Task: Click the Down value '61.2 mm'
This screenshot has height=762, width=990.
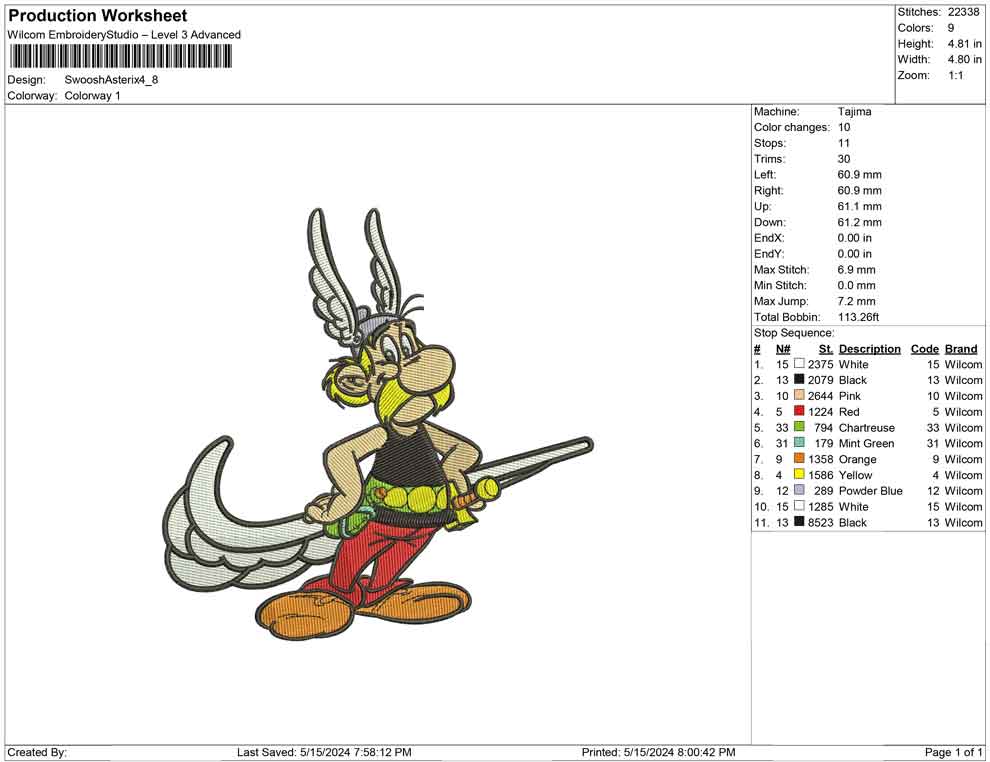Action: [x=859, y=222]
